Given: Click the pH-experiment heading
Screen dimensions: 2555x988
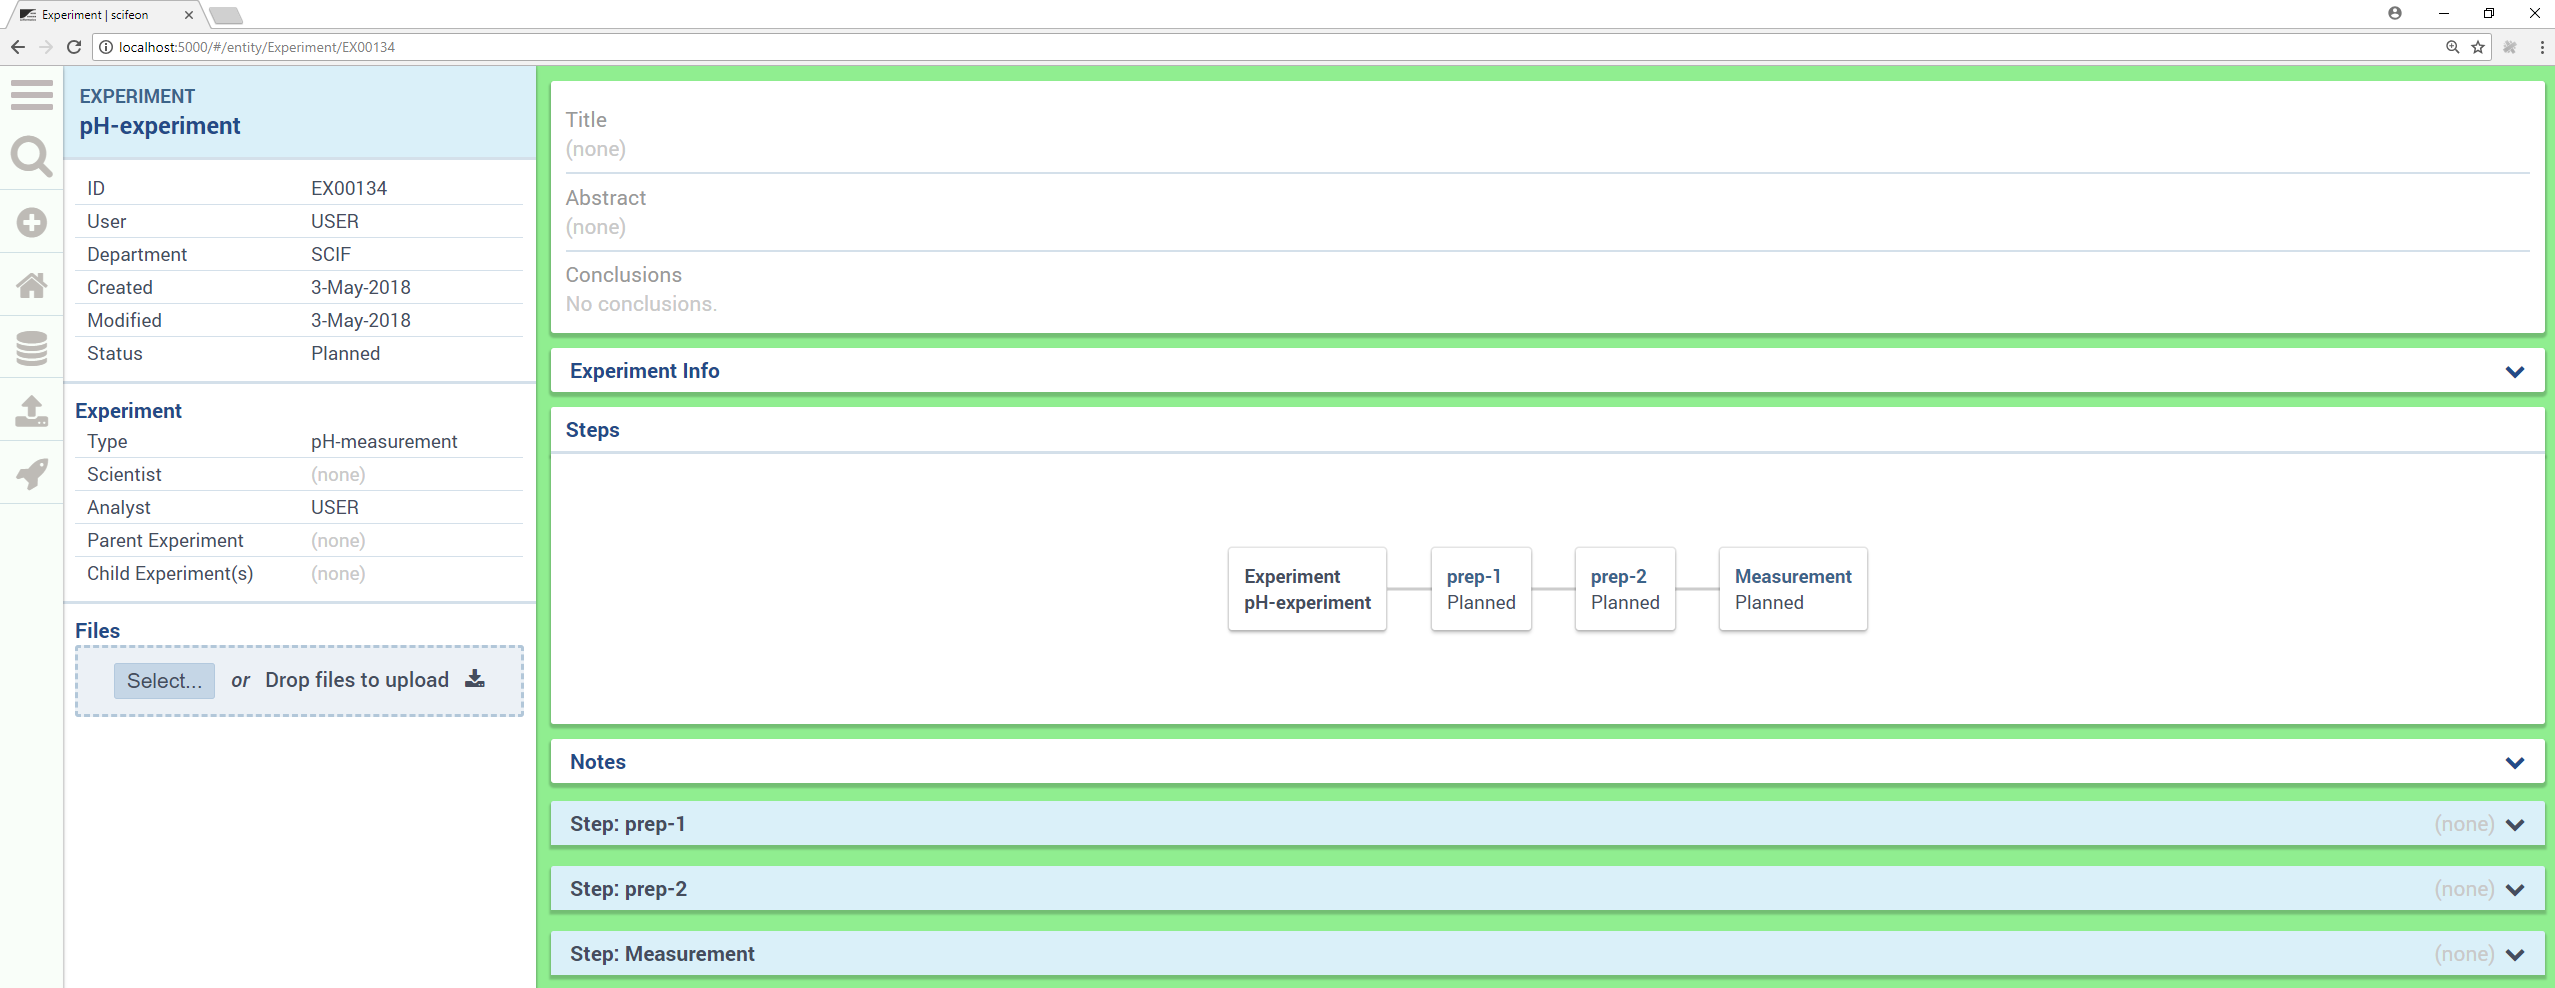Looking at the screenshot, I should point(160,126).
